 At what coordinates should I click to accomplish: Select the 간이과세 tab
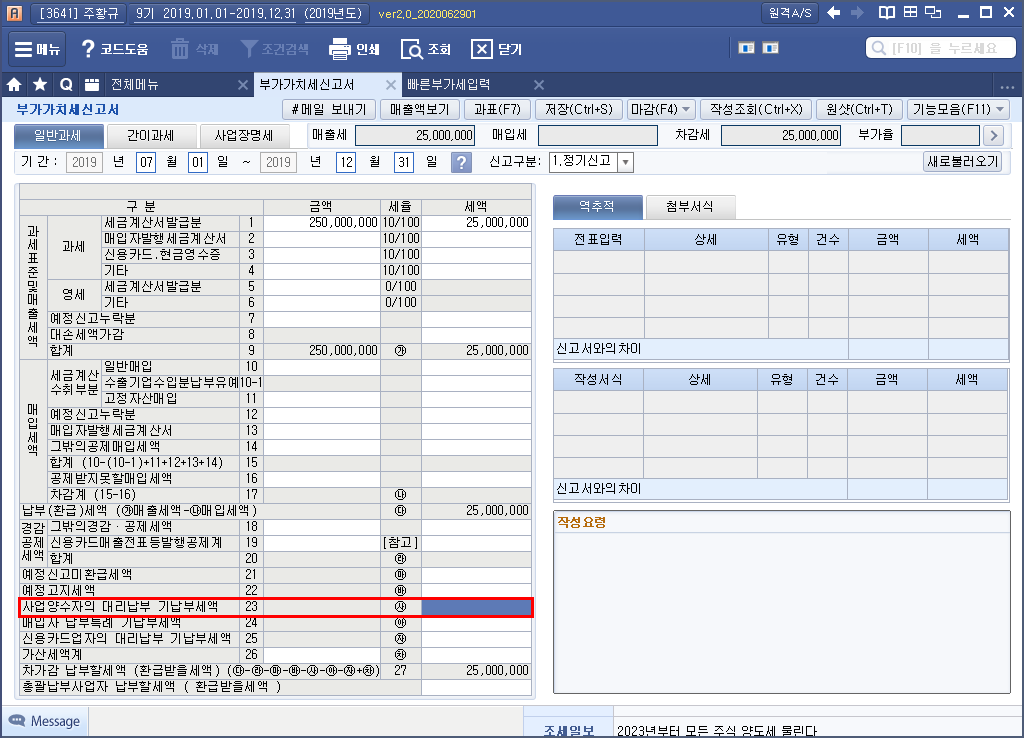(x=151, y=136)
